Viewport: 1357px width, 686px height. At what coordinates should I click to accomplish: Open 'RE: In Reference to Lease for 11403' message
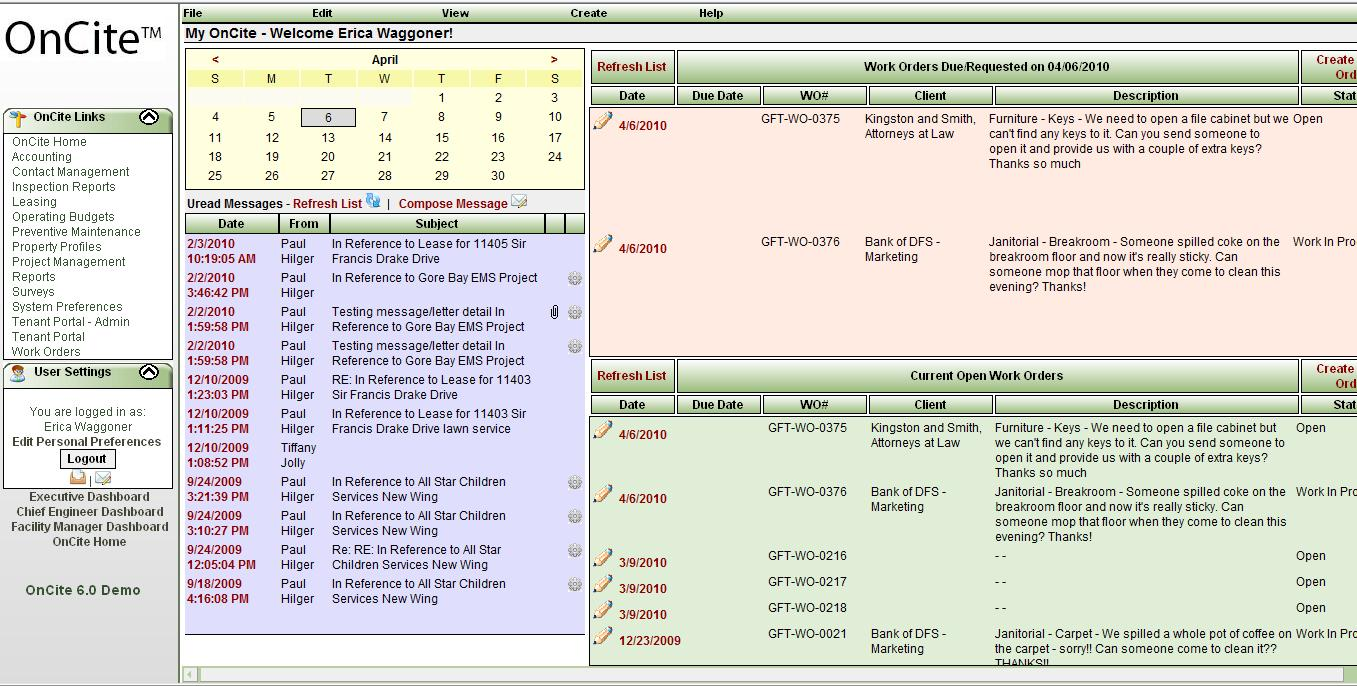tap(431, 387)
